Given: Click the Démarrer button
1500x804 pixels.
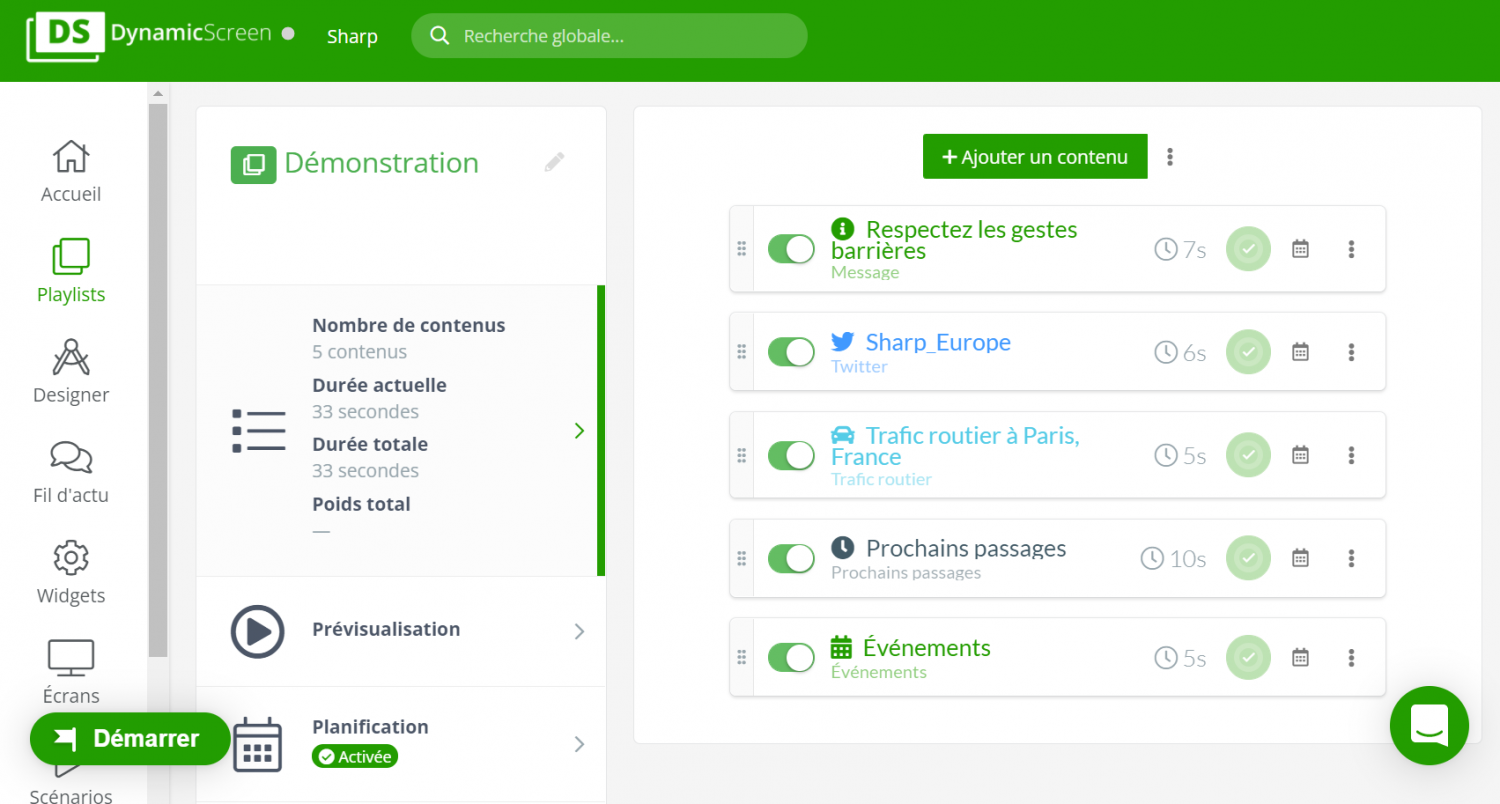Looking at the screenshot, I should [x=130, y=739].
